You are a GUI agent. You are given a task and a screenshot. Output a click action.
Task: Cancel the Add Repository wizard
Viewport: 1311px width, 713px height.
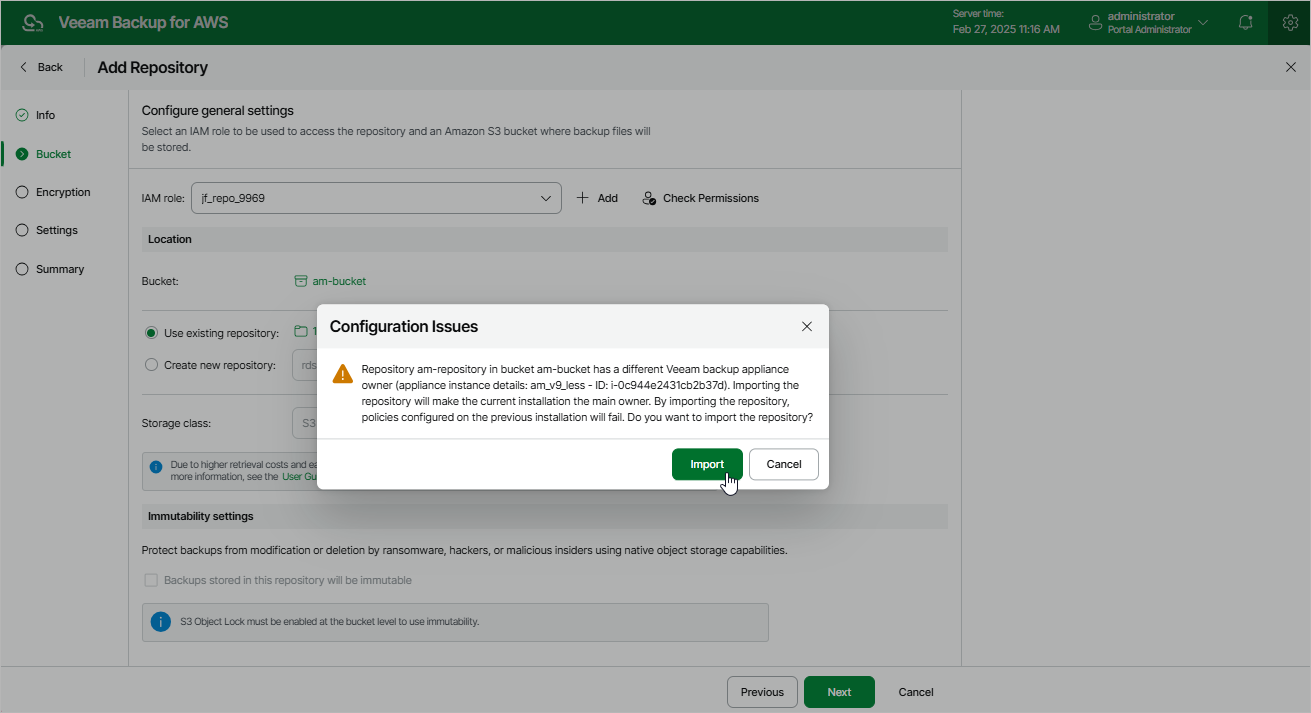916,692
